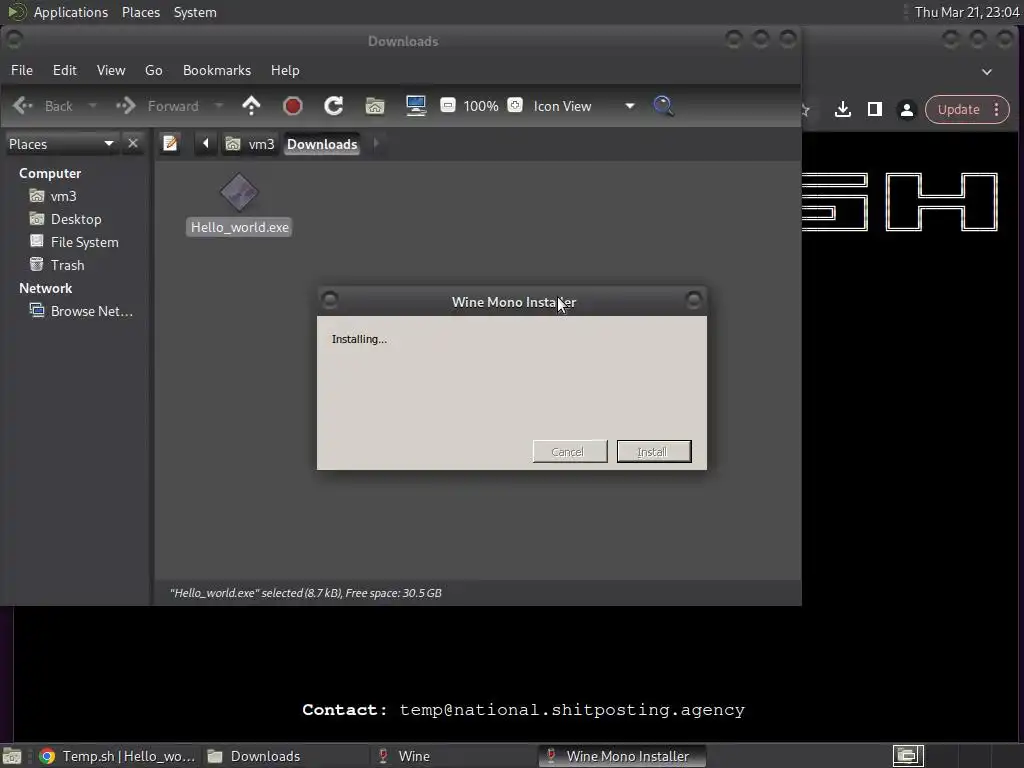The width and height of the screenshot is (1024, 768).
Task: Select File System in sidebar
Action: 74,242
